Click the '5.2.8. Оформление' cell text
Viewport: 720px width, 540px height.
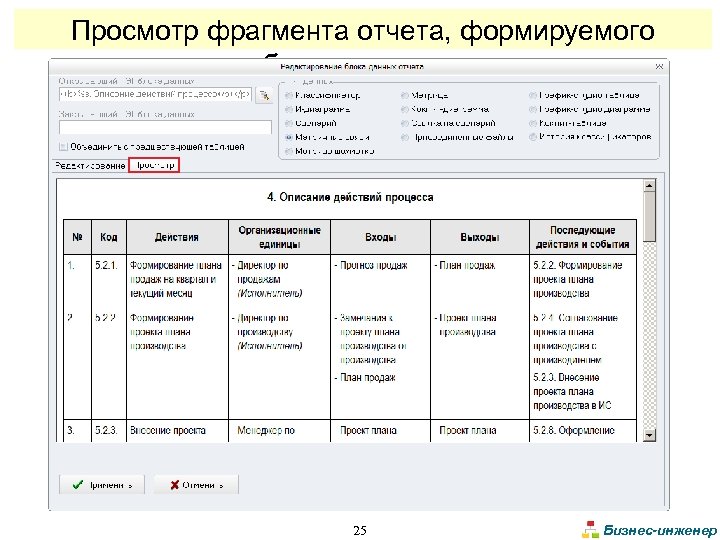click(x=574, y=431)
